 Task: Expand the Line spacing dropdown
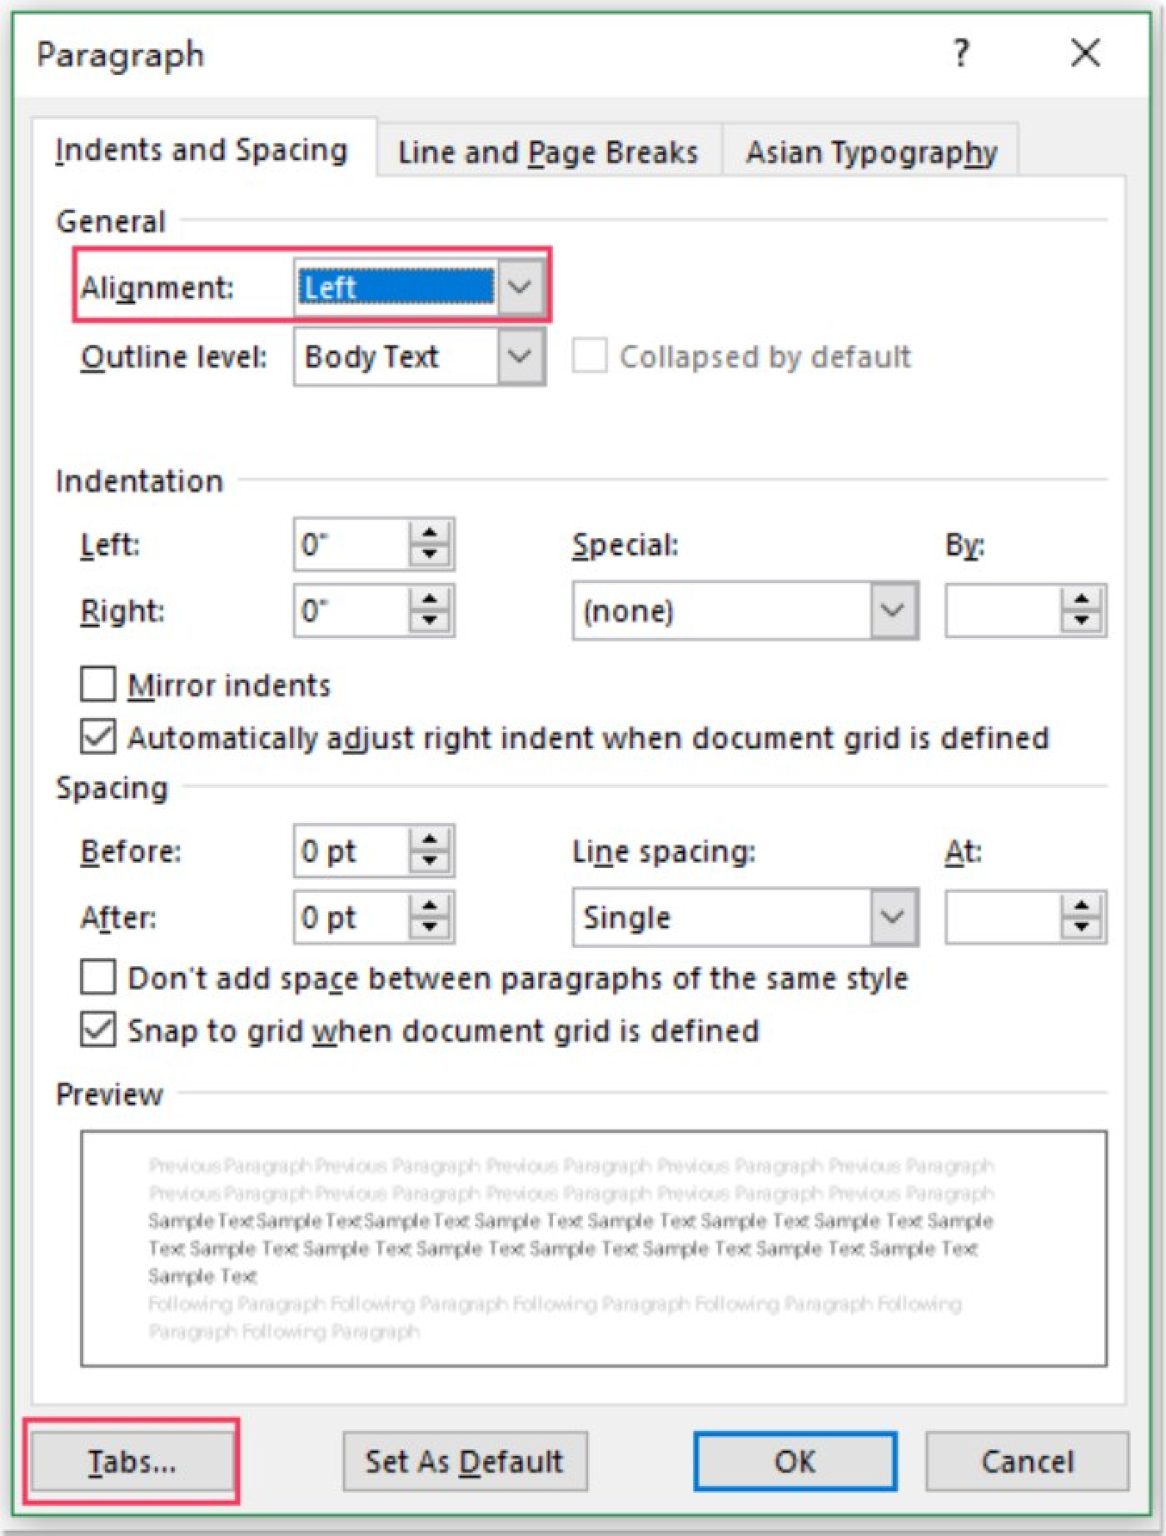(892, 917)
